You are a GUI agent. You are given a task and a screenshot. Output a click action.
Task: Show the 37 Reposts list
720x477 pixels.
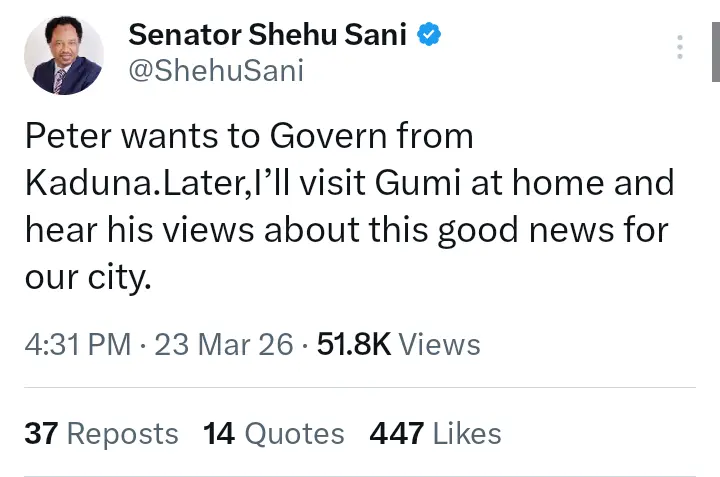click(101, 434)
